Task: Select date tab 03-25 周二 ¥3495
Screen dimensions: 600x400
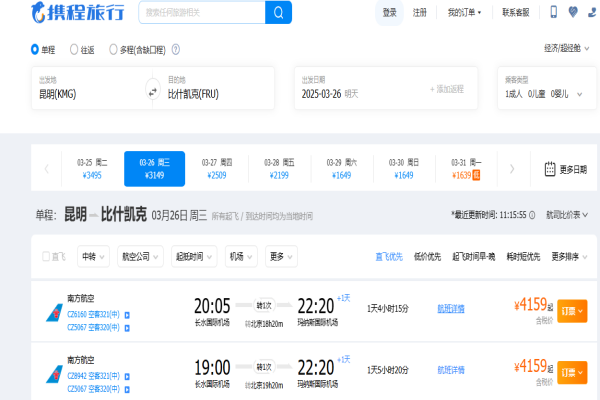Action: pyautogui.click(x=92, y=169)
